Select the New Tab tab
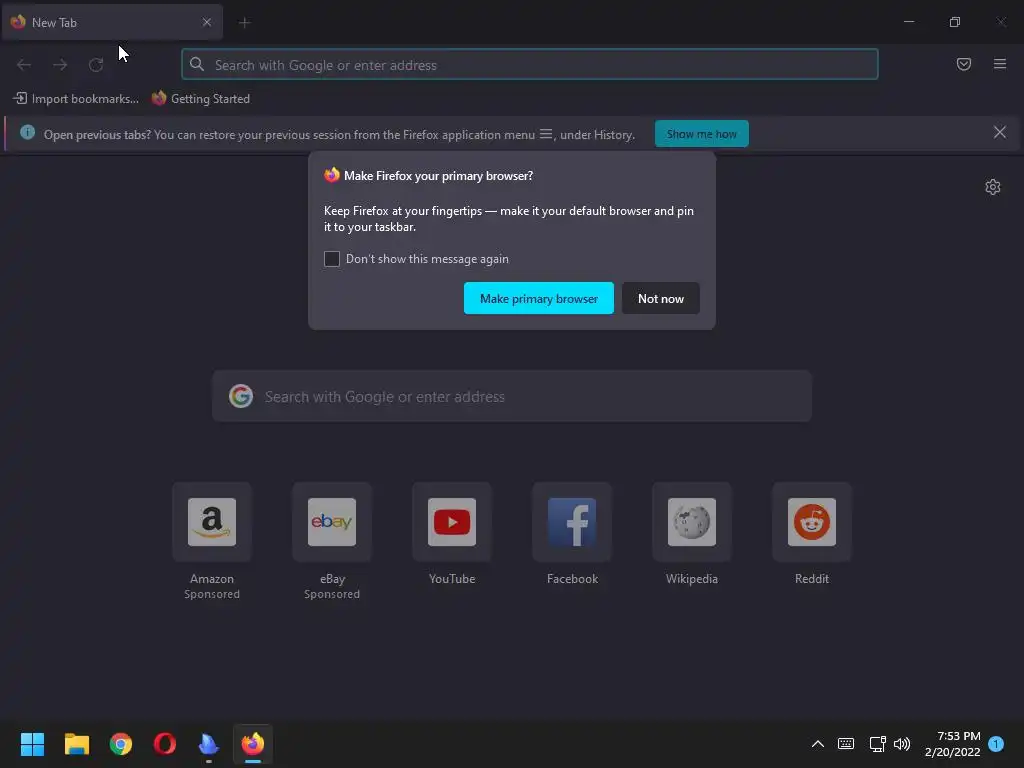 (x=112, y=22)
